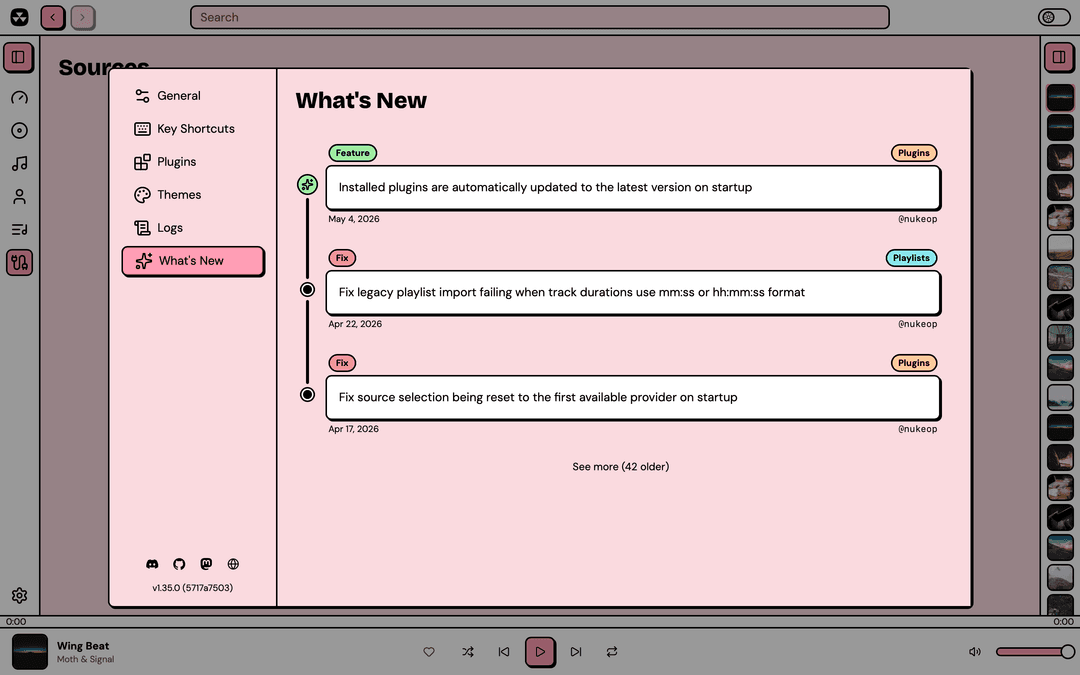Open the Discord link icon
This screenshot has height=675, width=1080.
pyautogui.click(x=152, y=564)
